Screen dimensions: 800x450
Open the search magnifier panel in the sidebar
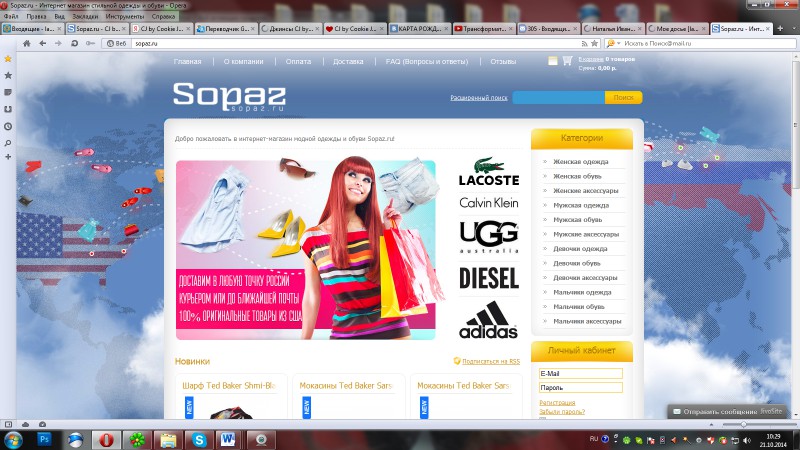click(8, 143)
